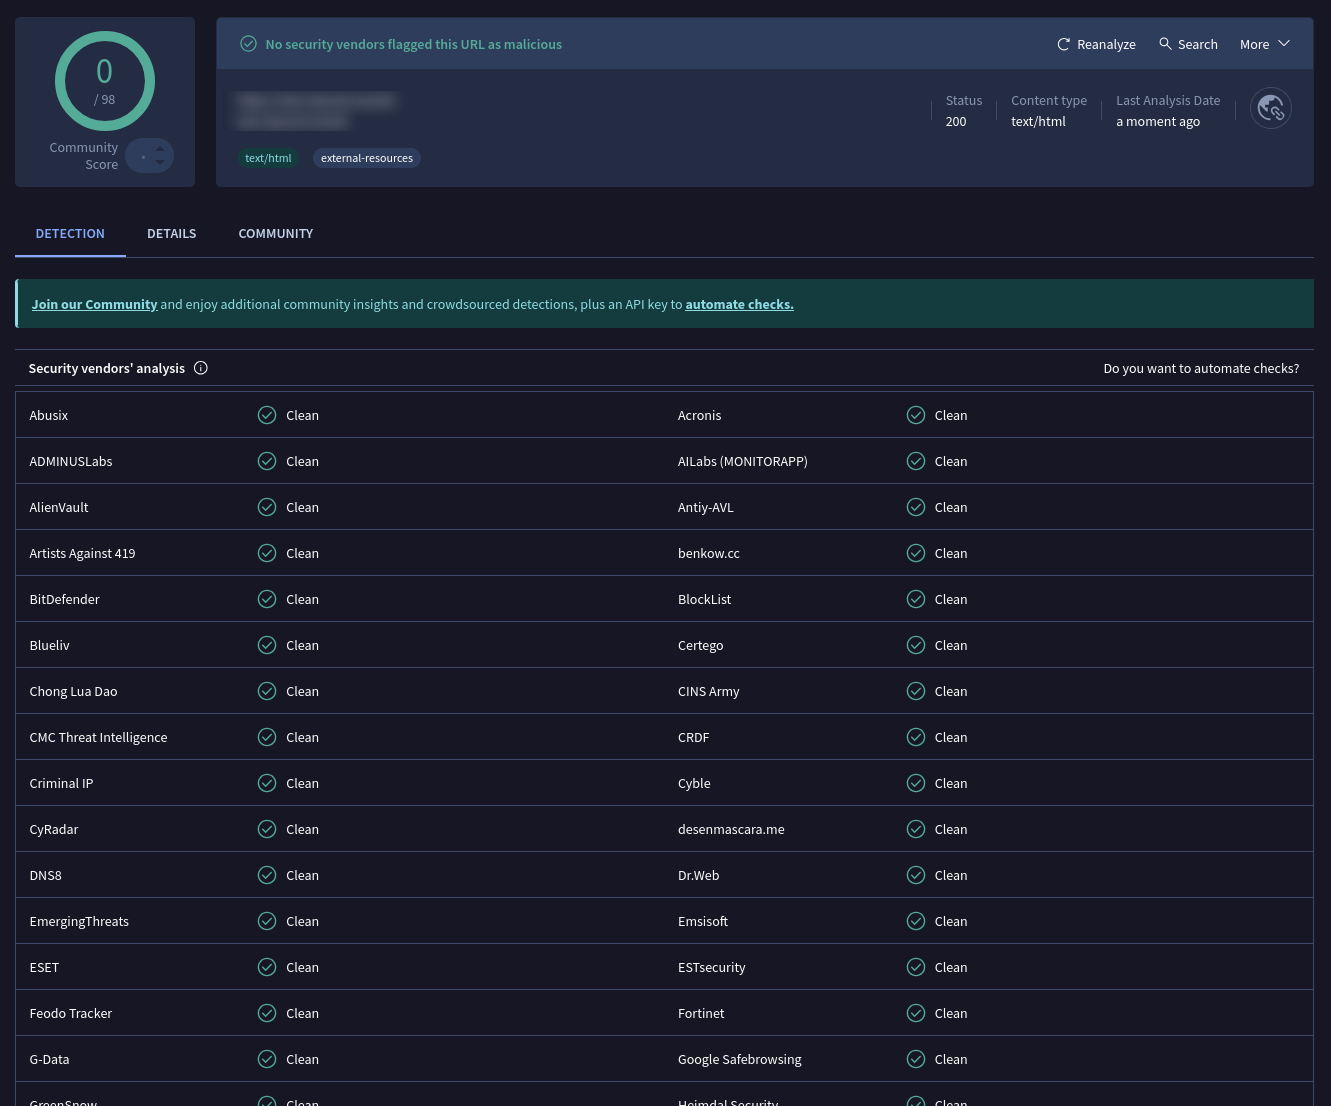The image size is (1331, 1106).
Task: Click the Clean check icon for DNS8
Action: pos(267,875)
